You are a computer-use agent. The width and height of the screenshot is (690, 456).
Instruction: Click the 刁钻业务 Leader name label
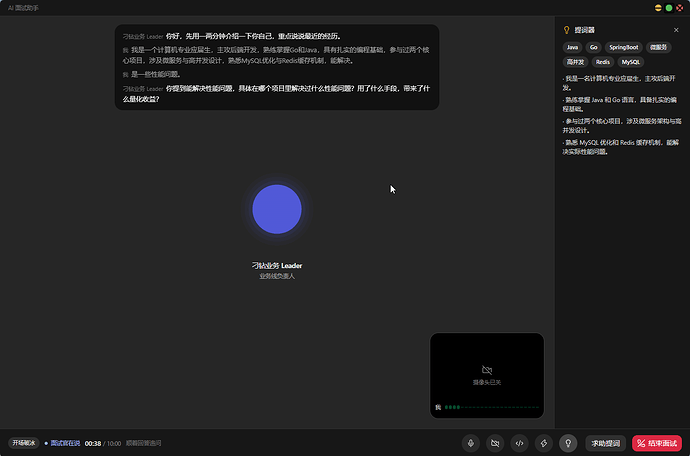pos(277,265)
